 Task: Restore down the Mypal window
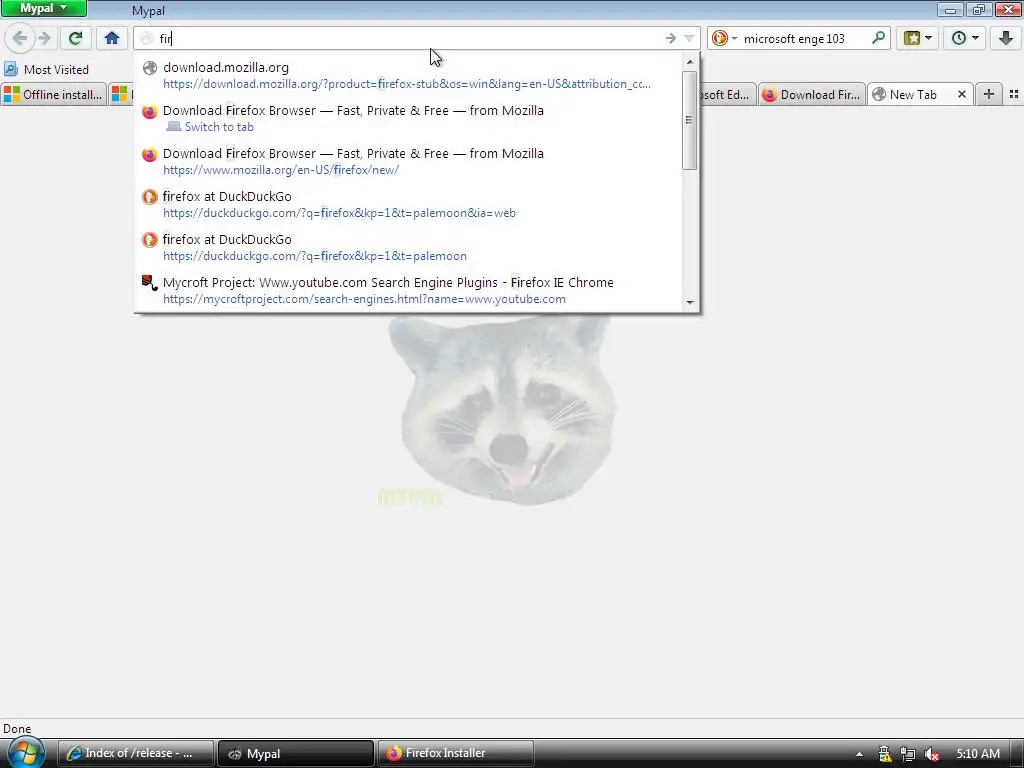pyautogui.click(x=979, y=9)
